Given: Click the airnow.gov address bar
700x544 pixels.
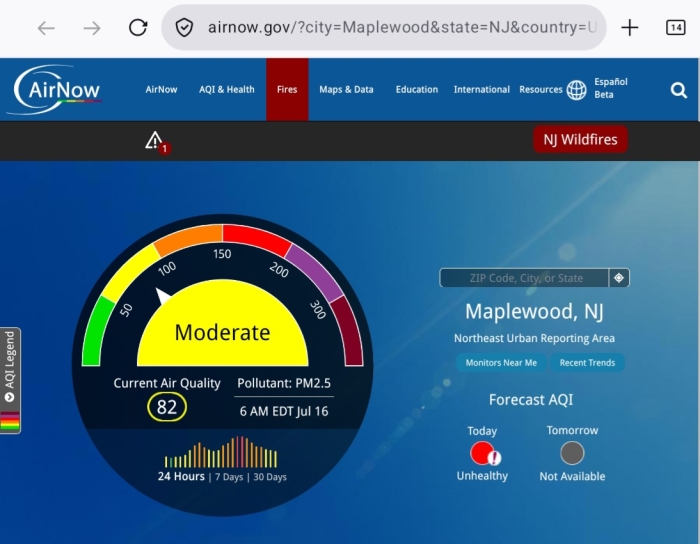Looking at the screenshot, I should (384, 28).
